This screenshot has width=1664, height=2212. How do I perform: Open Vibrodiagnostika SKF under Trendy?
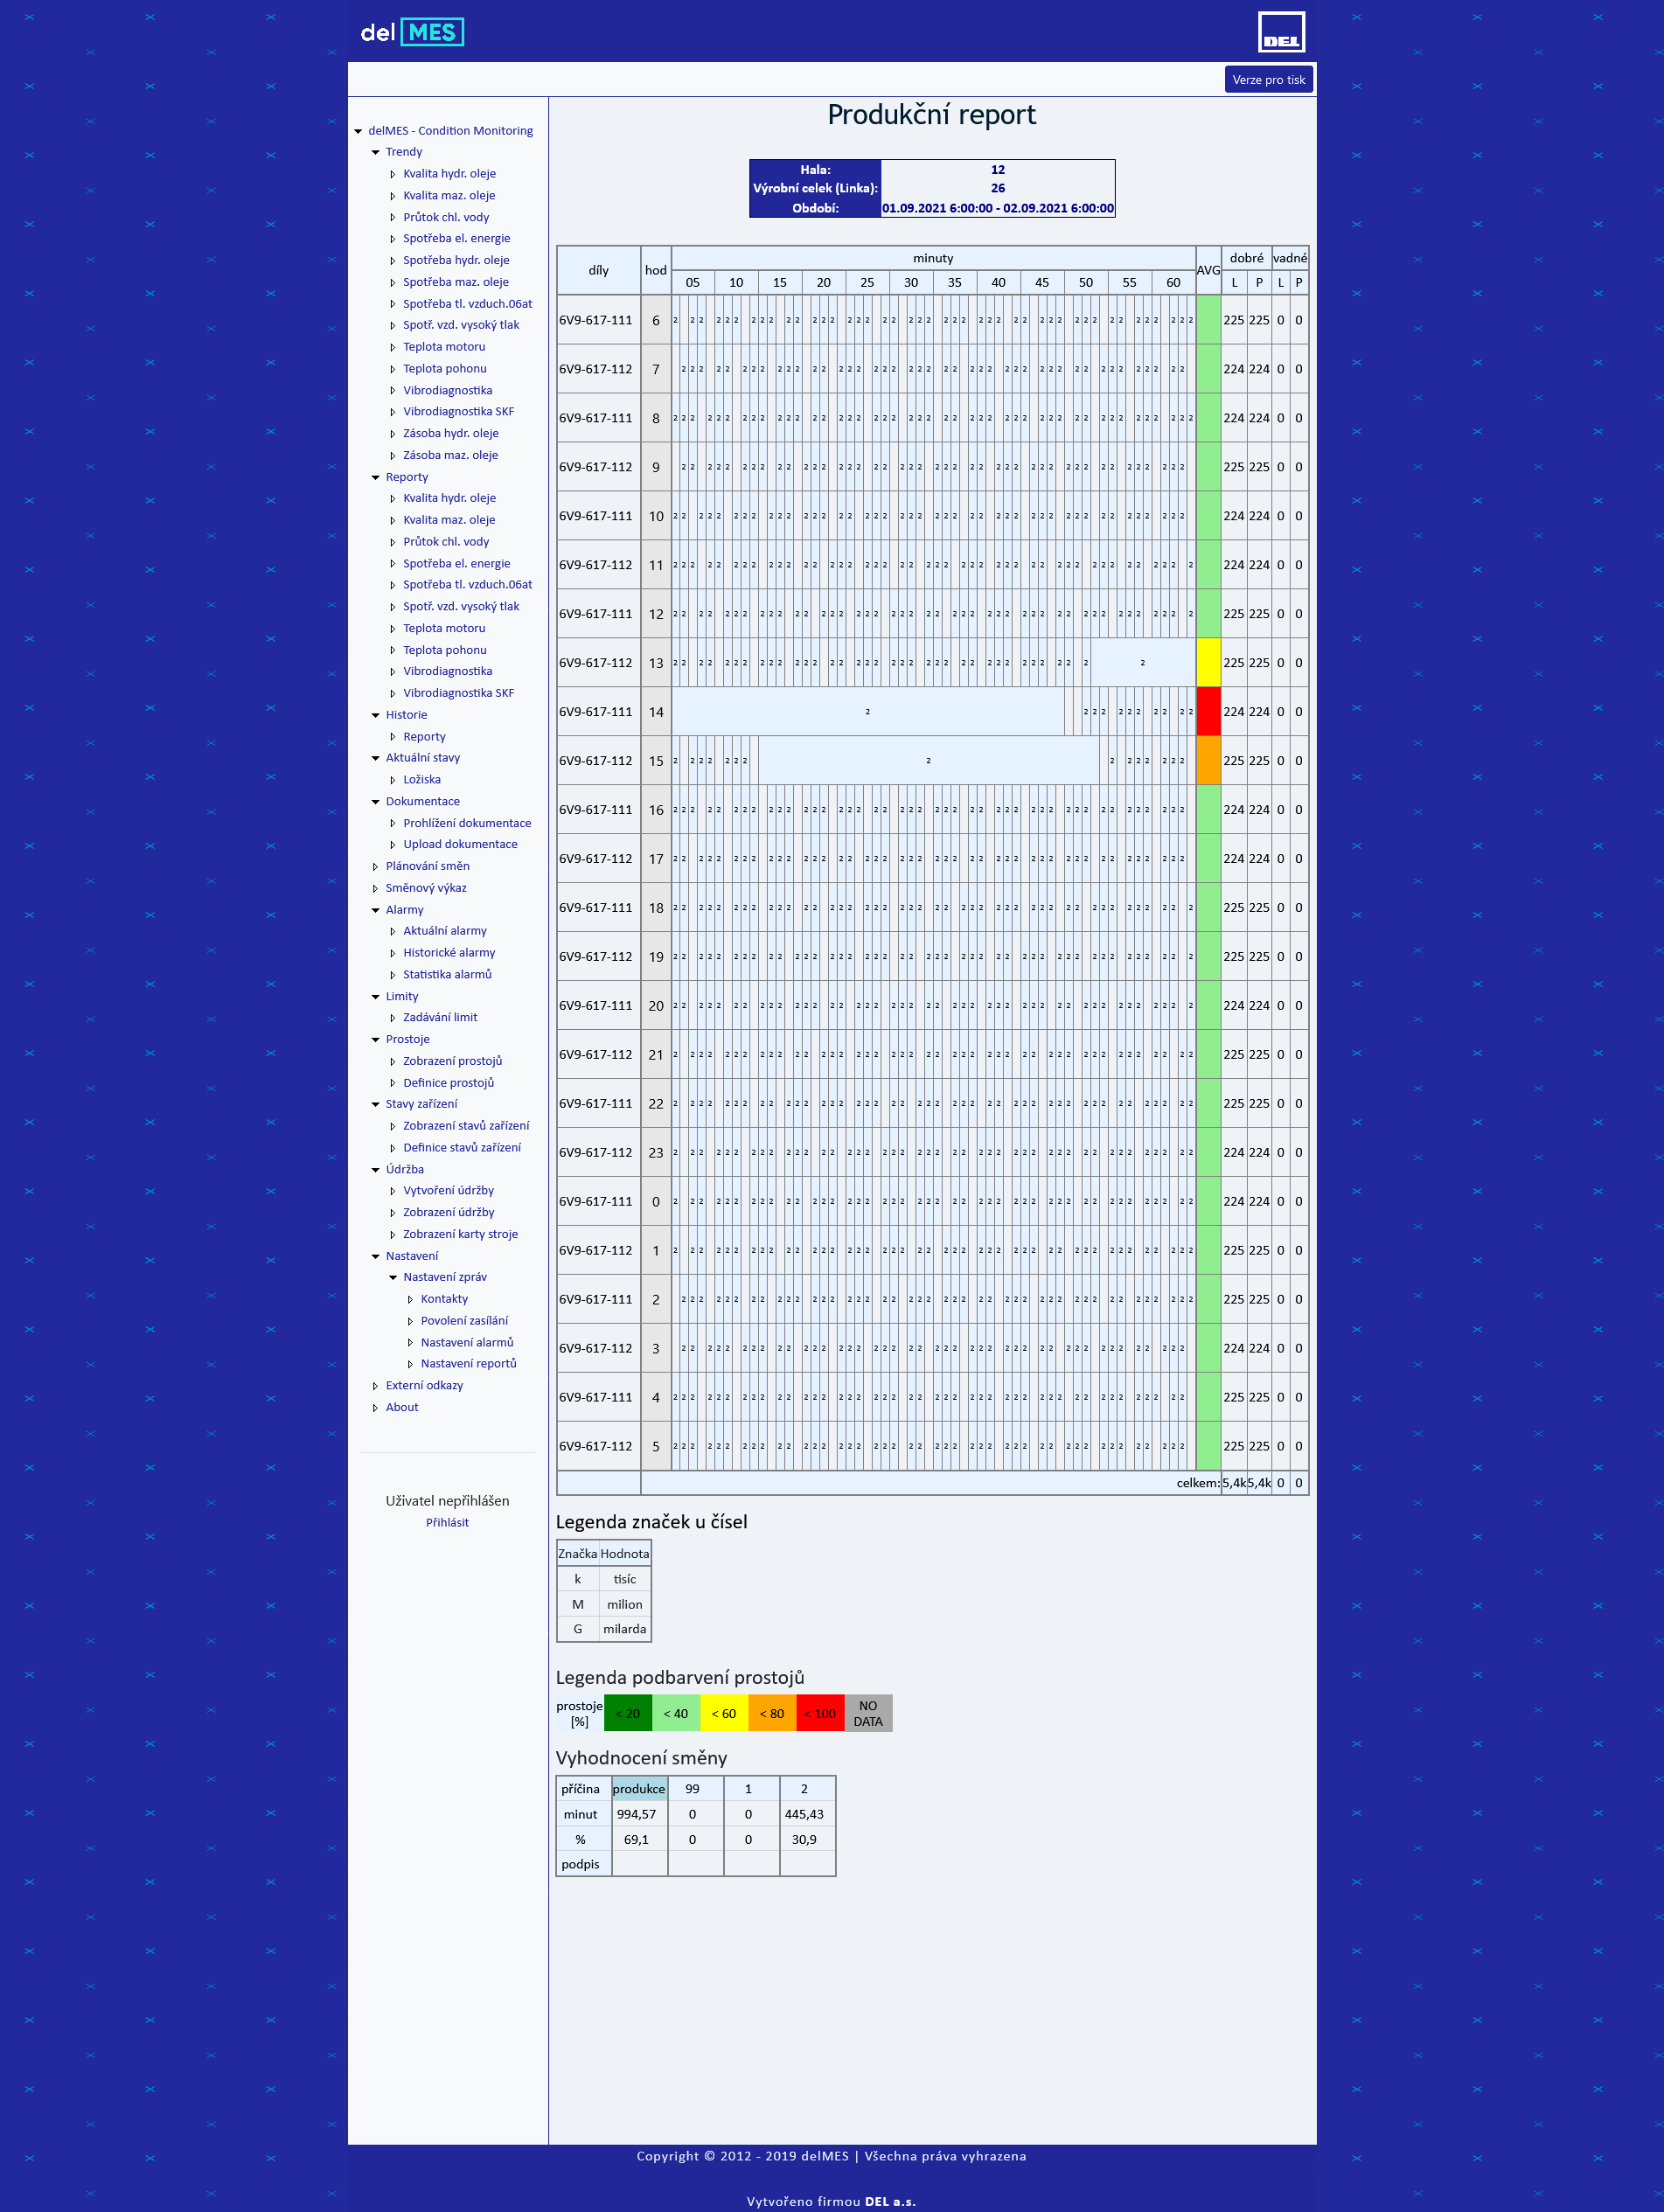(458, 411)
